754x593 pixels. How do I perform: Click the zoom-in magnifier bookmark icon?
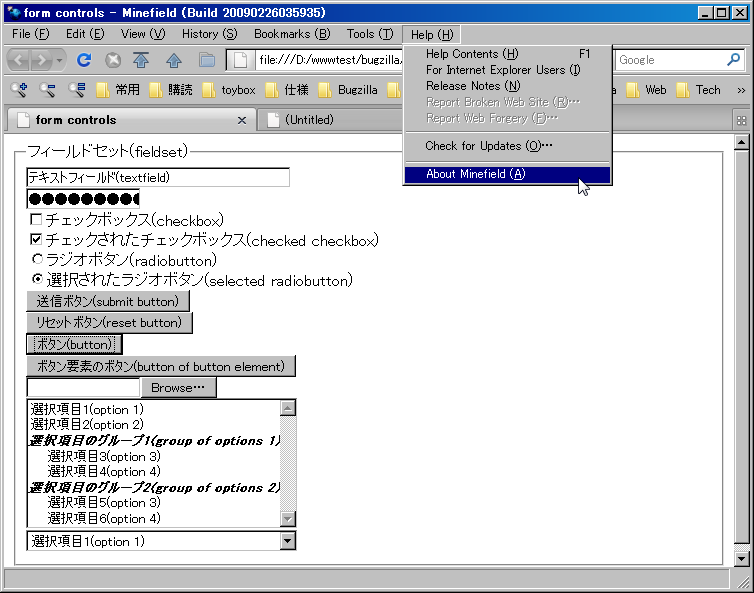click(19, 89)
